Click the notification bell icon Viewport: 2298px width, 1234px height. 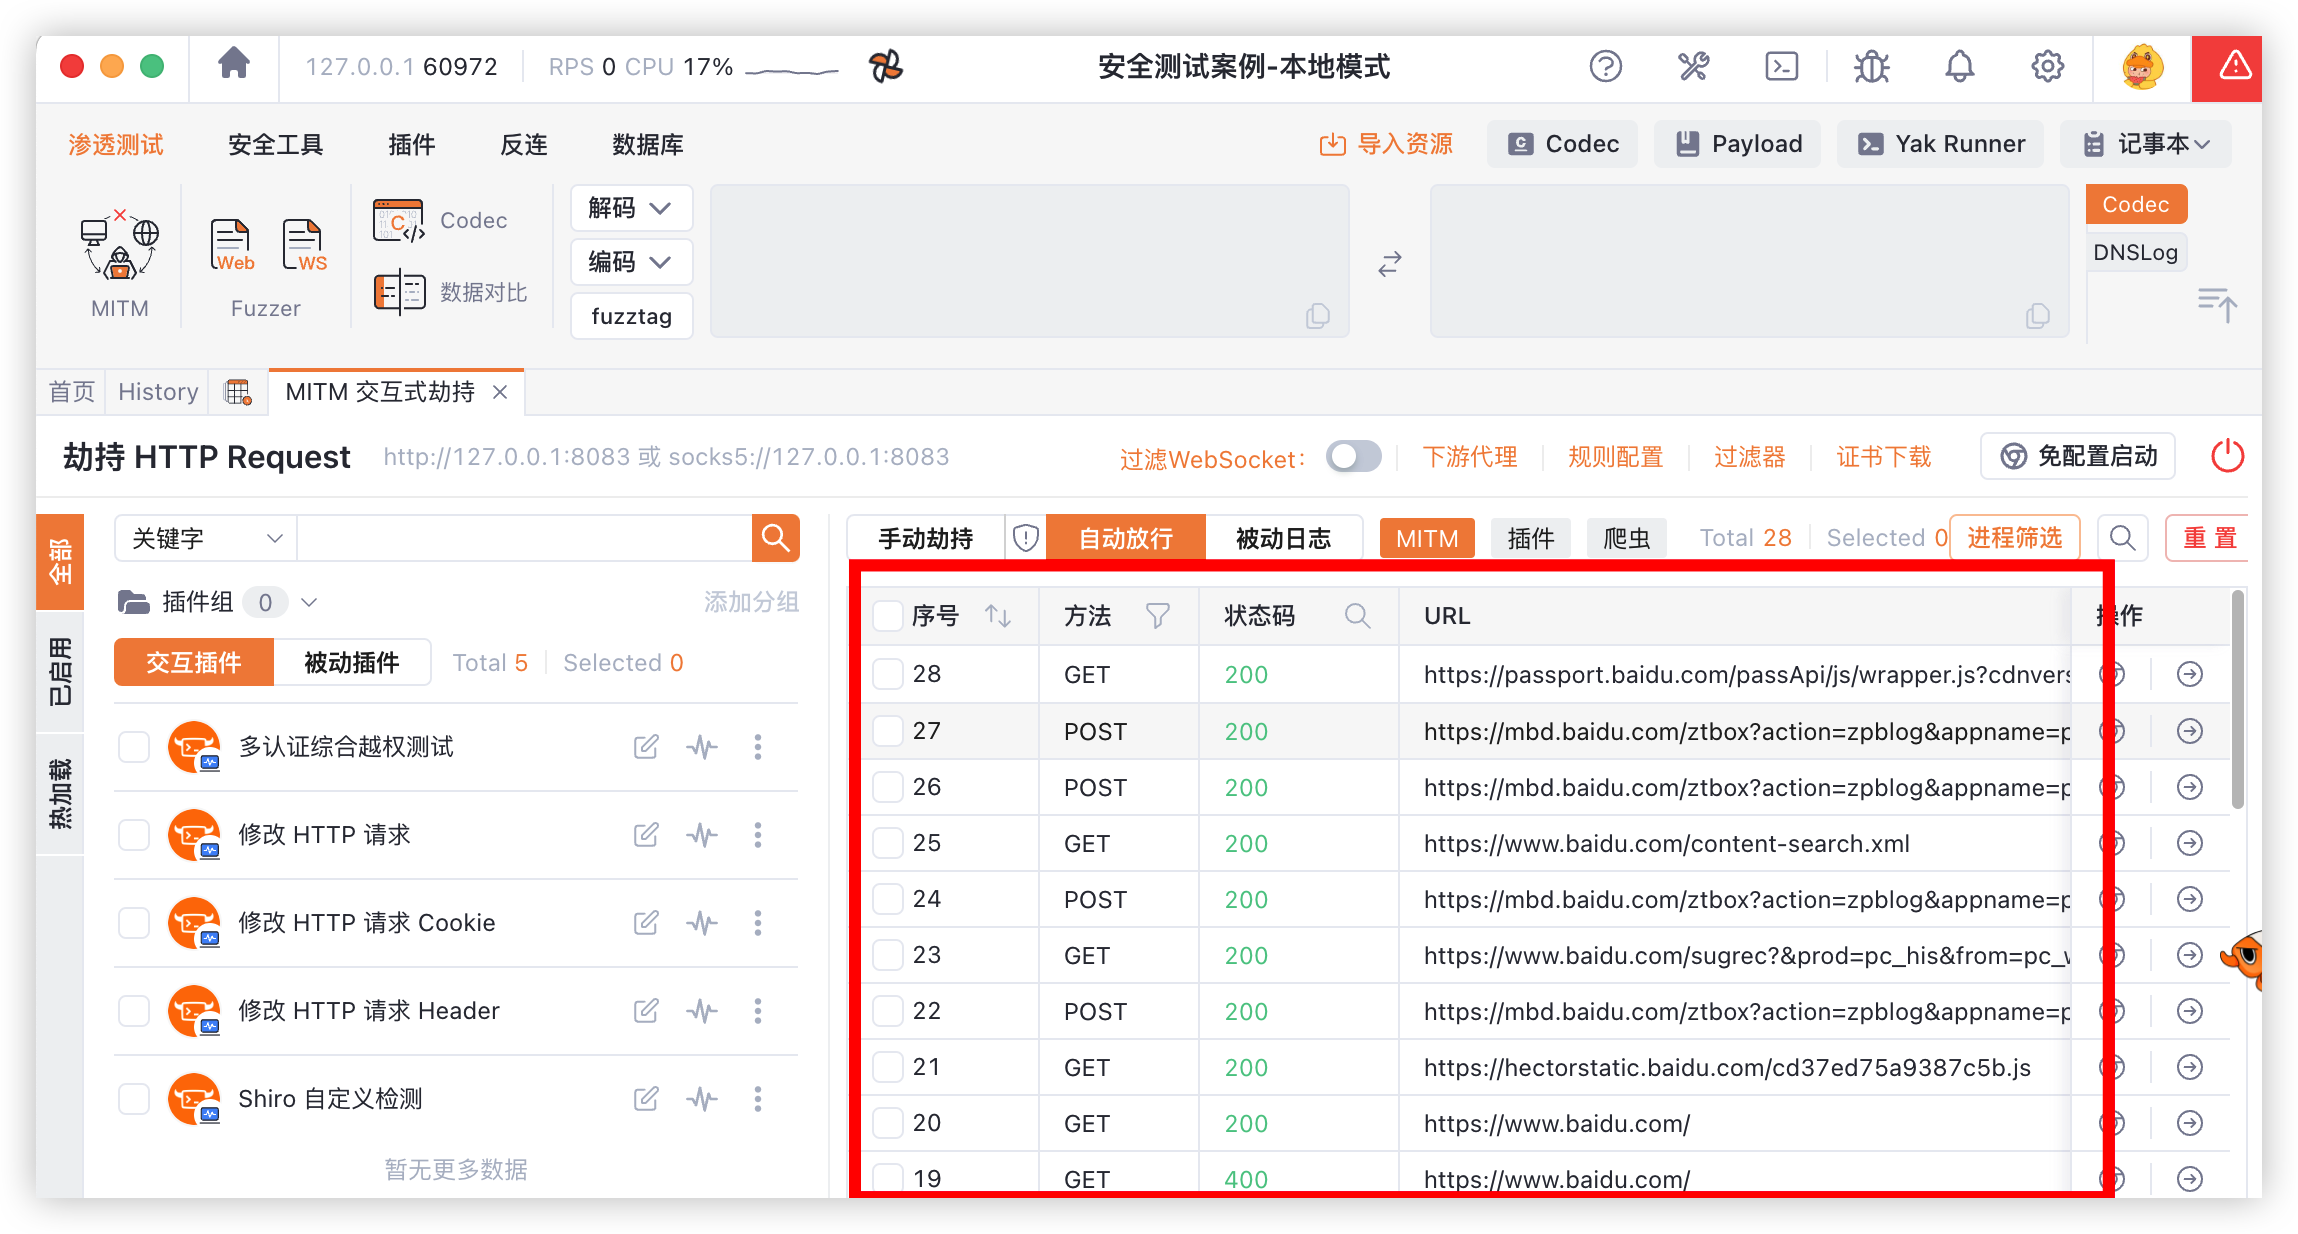(x=1959, y=67)
